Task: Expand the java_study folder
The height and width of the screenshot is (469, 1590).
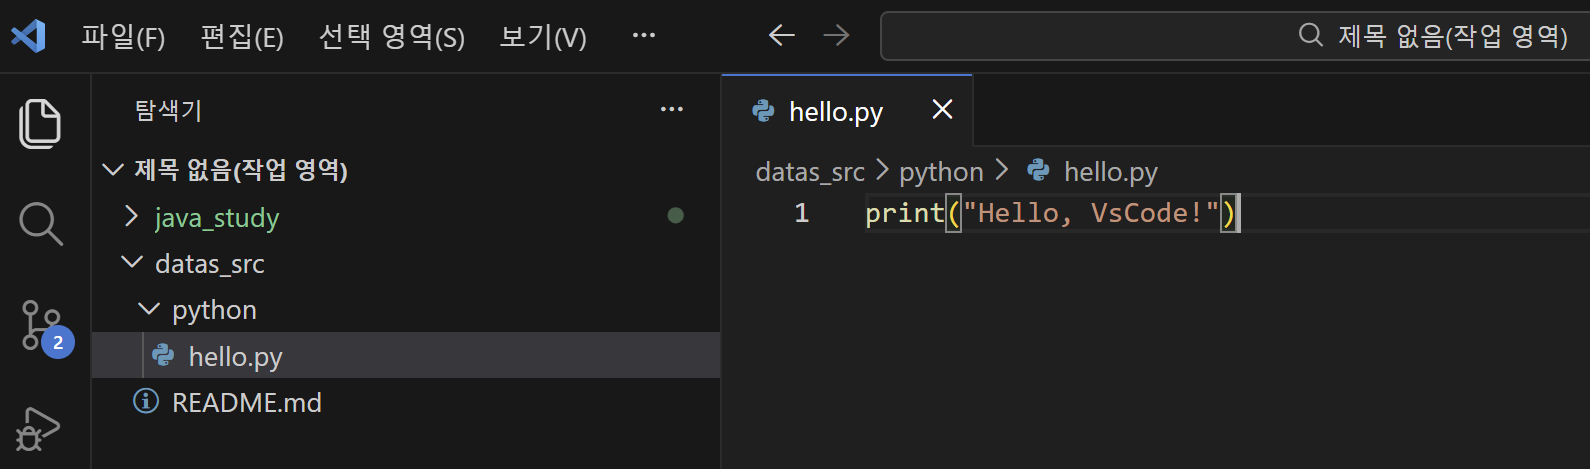Action: pos(132,217)
